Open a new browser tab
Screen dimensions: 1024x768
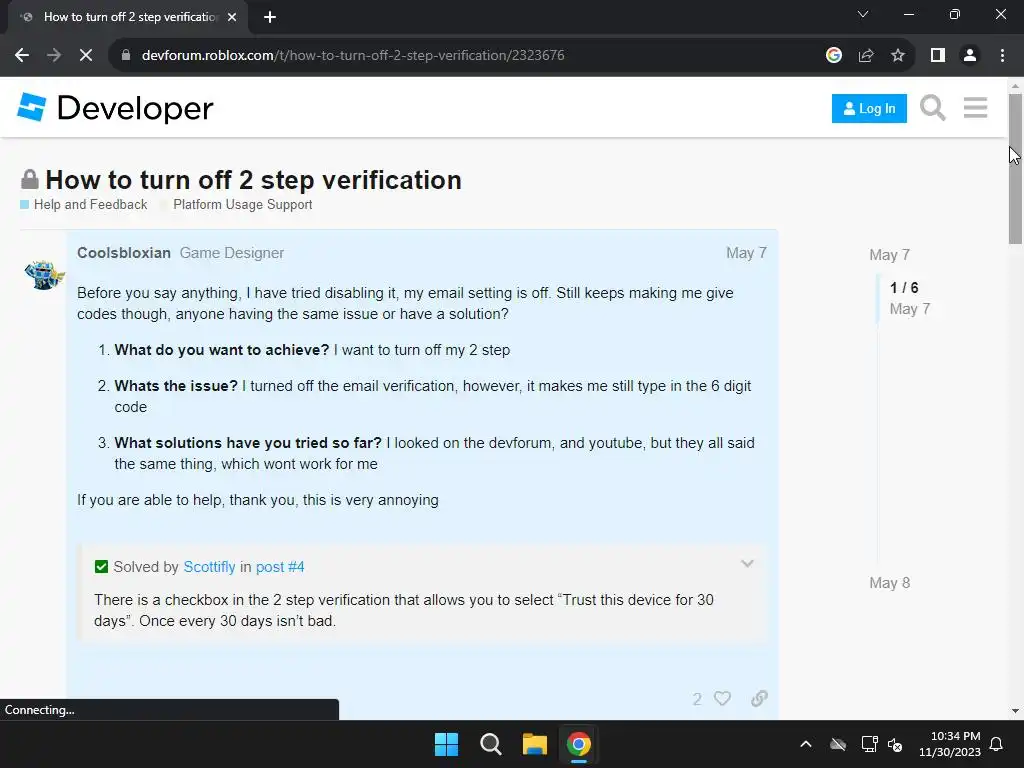(270, 17)
